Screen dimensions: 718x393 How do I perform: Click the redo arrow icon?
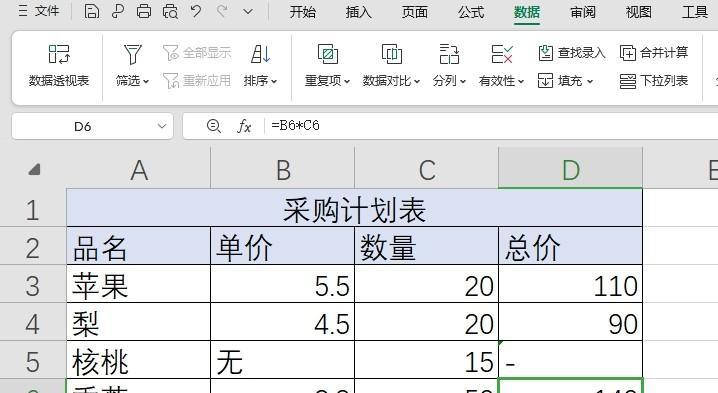tap(222, 11)
